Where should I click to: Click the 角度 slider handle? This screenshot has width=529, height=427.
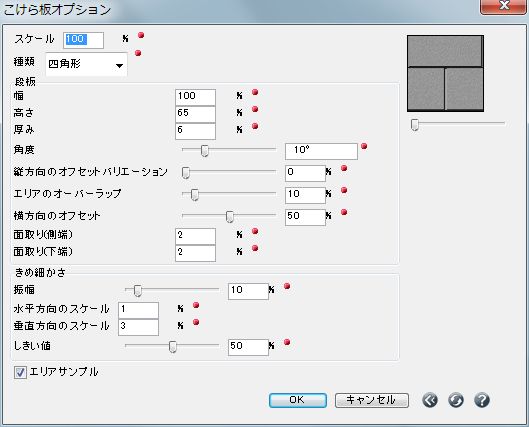(204, 150)
